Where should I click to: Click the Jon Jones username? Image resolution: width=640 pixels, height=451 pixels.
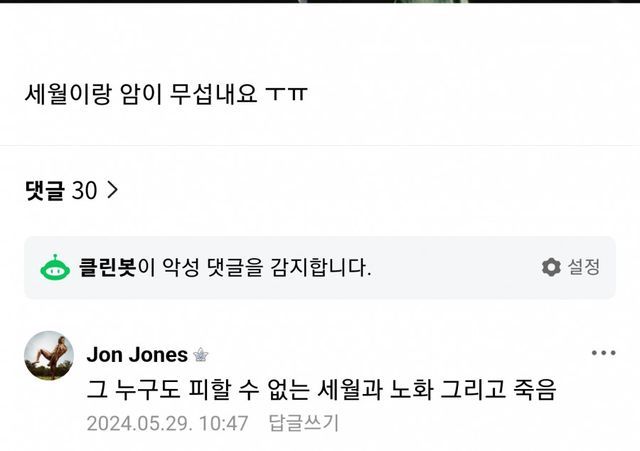pos(137,355)
